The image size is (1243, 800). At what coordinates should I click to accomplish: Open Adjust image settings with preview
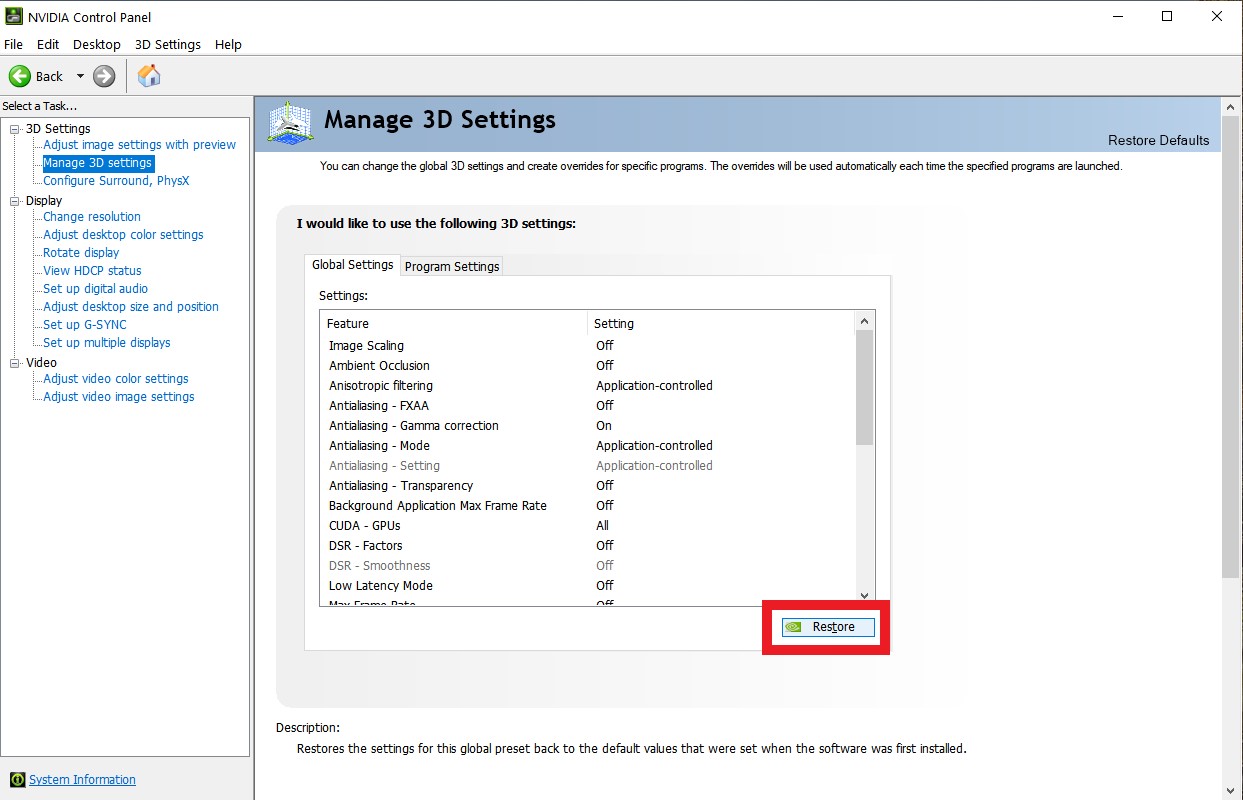click(140, 145)
